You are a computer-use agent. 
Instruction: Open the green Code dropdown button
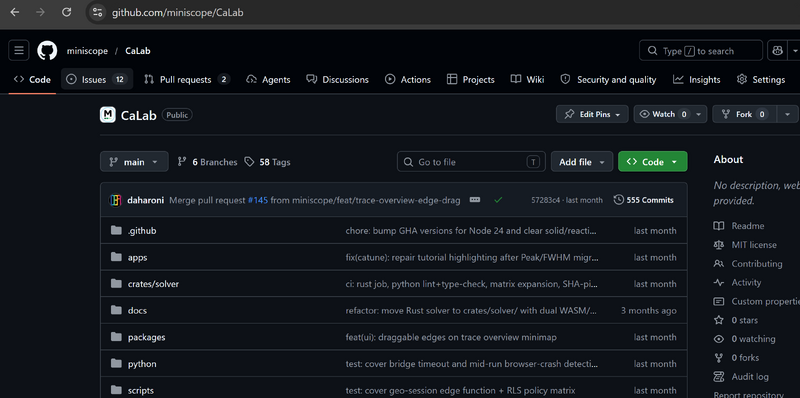point(653,162)
